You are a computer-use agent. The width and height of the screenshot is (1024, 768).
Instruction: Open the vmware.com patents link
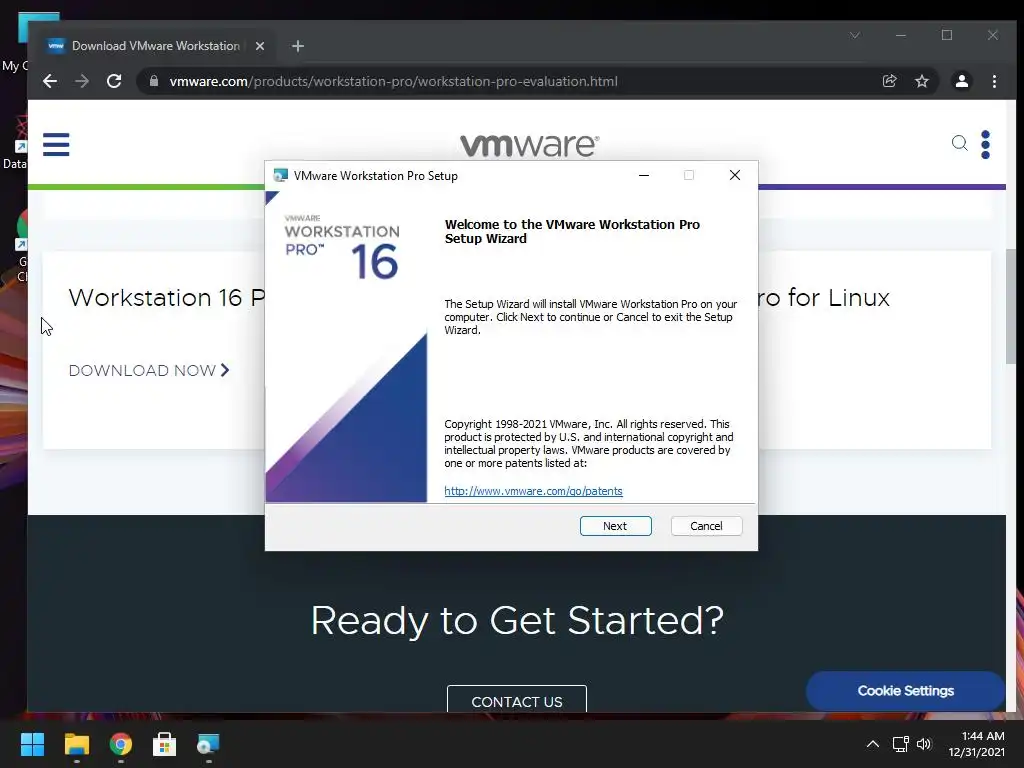click(x=533, y=491)
